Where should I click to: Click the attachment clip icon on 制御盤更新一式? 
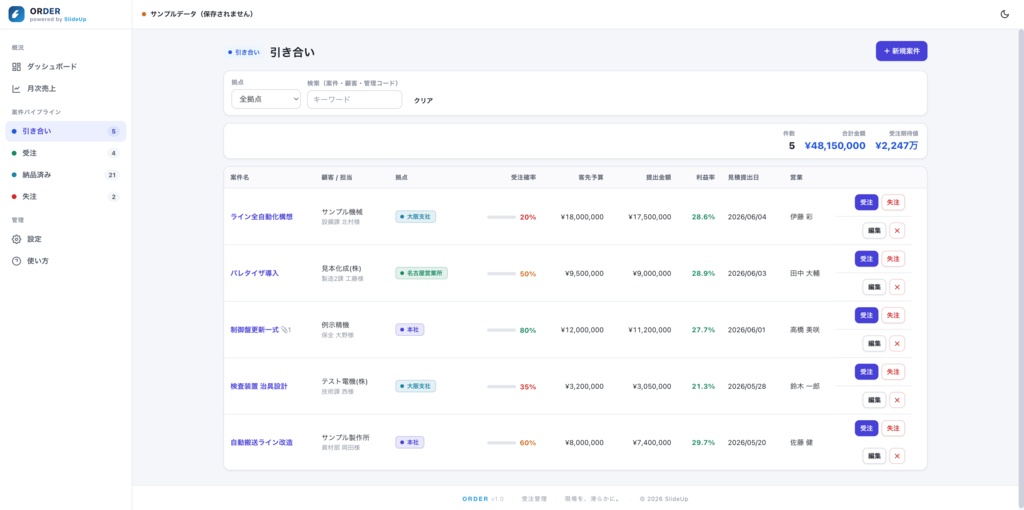coord(285,330)
